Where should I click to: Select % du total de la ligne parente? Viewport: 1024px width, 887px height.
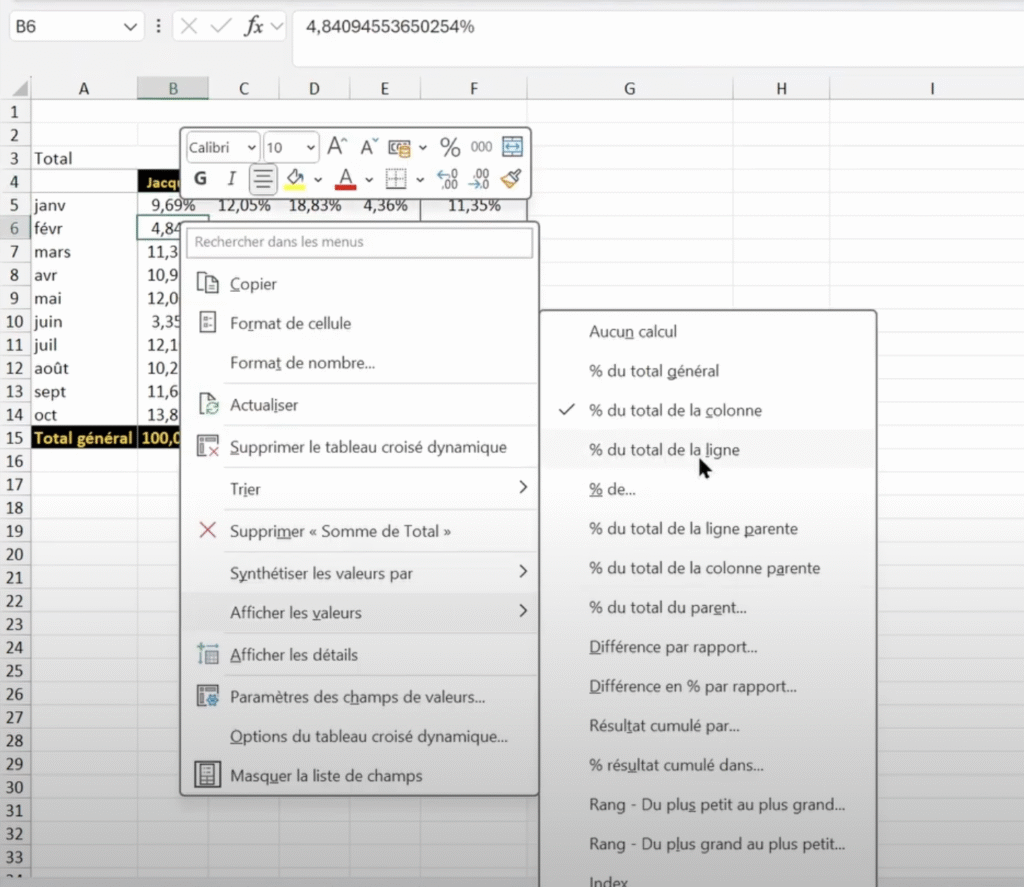click(x=708, y=528)
